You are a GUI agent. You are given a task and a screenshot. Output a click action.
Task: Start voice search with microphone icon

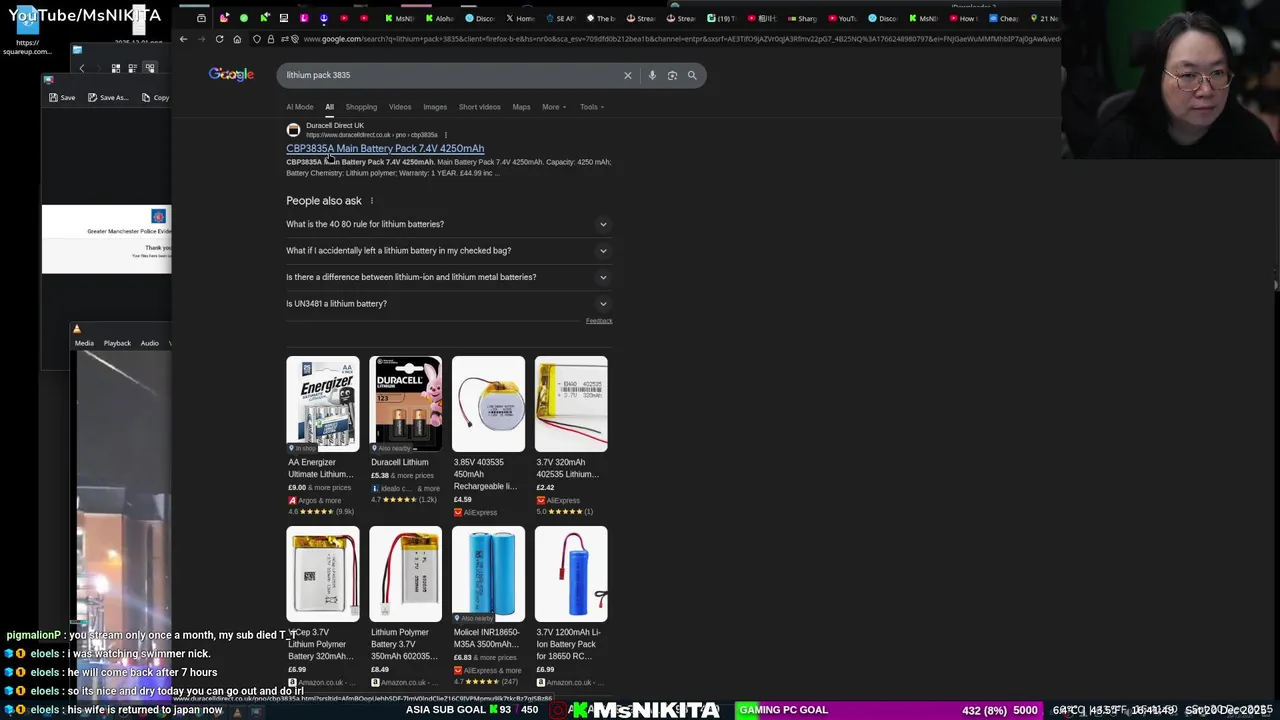652,75
